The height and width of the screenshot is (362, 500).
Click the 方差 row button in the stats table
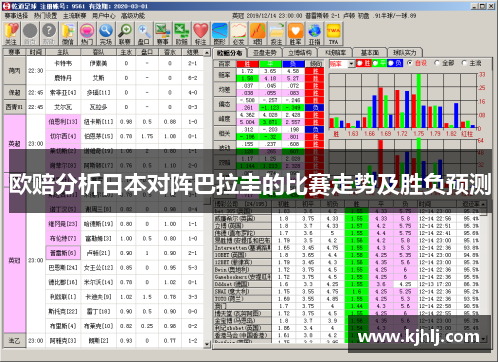(x=224, y=89)
